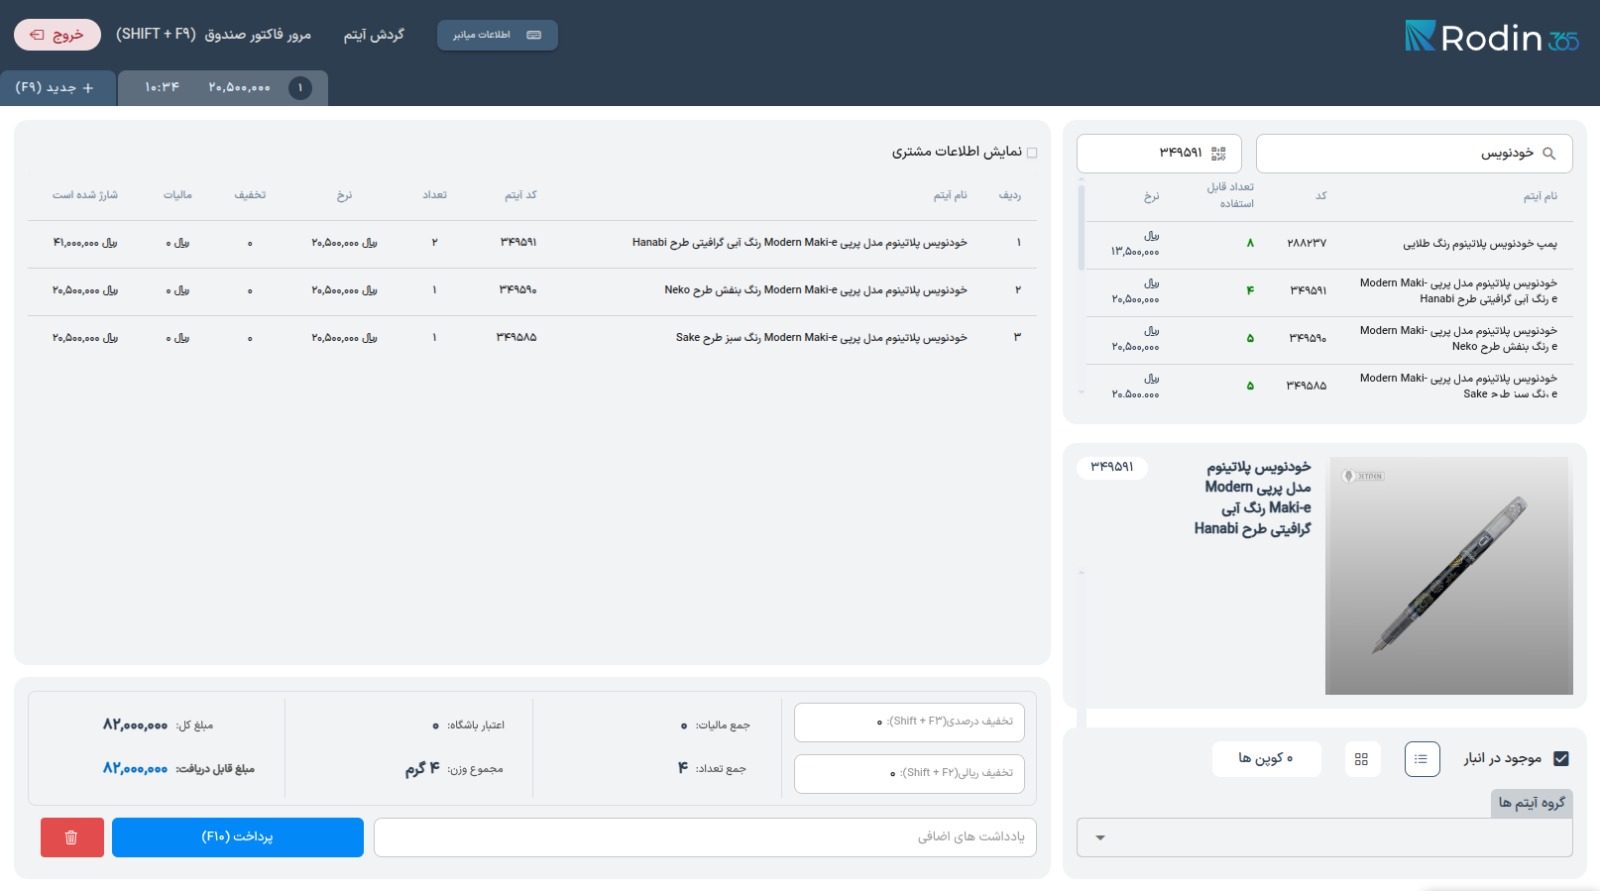Click the نرخ invoice column header
Image resolution: width=1600 pixels, height=891 pixels.
click(344, 196)
